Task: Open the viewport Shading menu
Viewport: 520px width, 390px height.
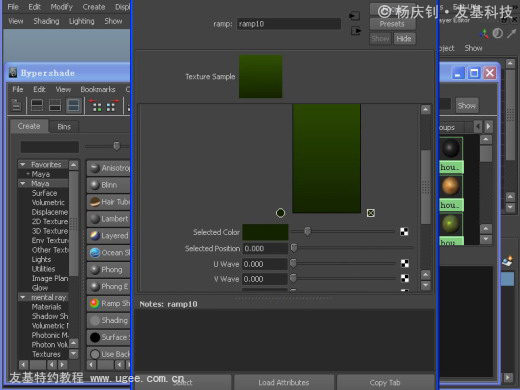Action: point(46,21)
